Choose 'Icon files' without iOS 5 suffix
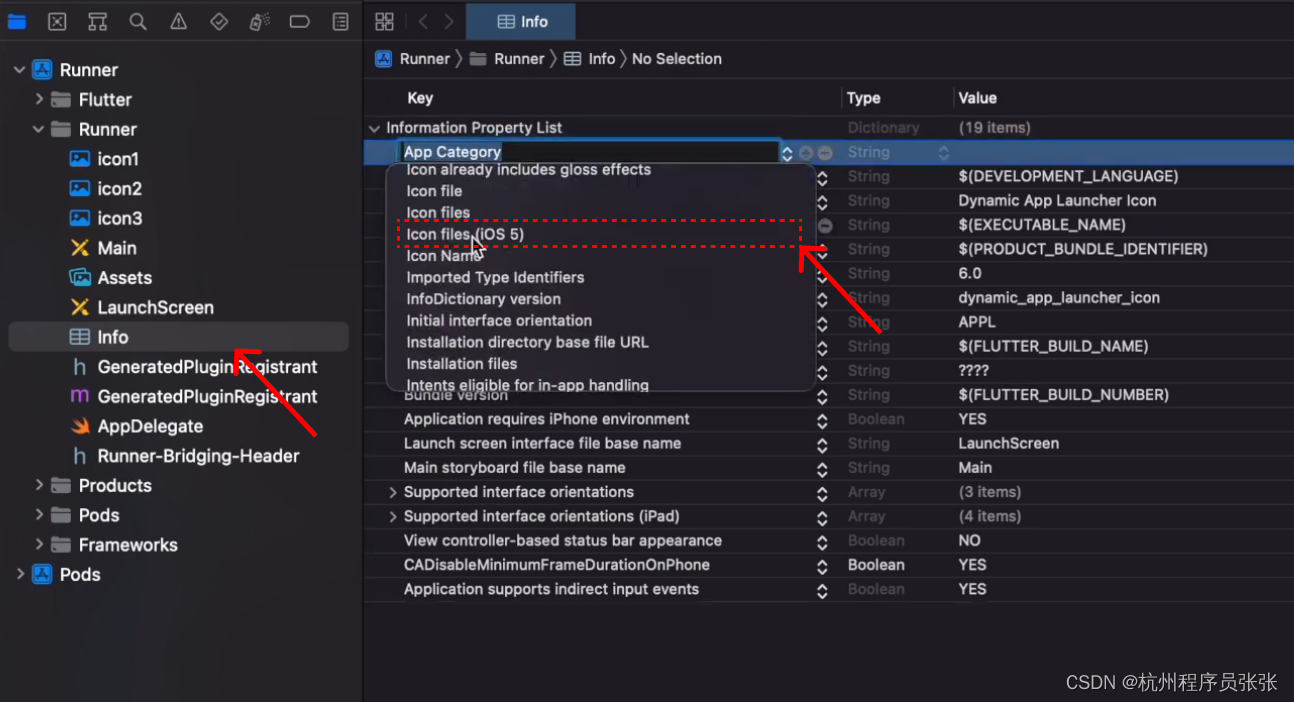 pyautogui.click(x=438, y=212)
